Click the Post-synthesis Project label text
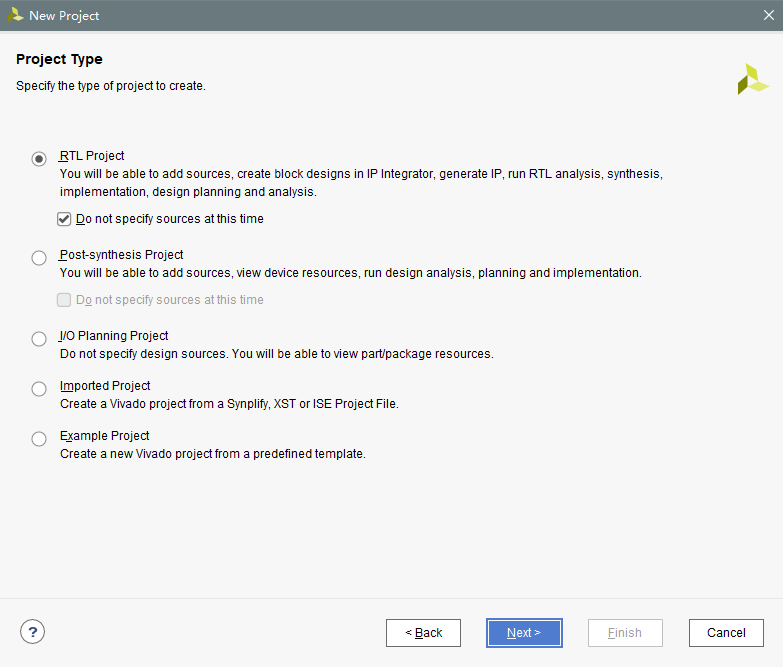Image resolution: width=783 pixels, height=667 pixels. [121, 255]
